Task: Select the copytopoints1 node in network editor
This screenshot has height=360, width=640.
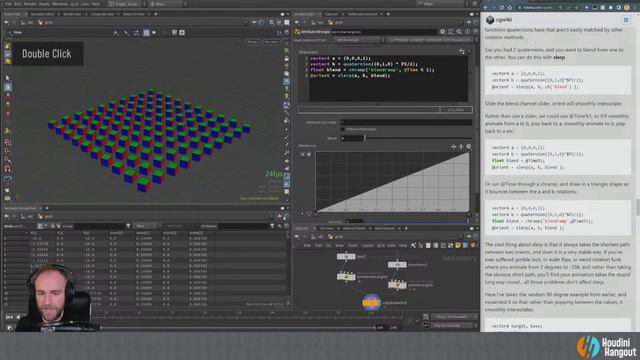Action: 371,303
